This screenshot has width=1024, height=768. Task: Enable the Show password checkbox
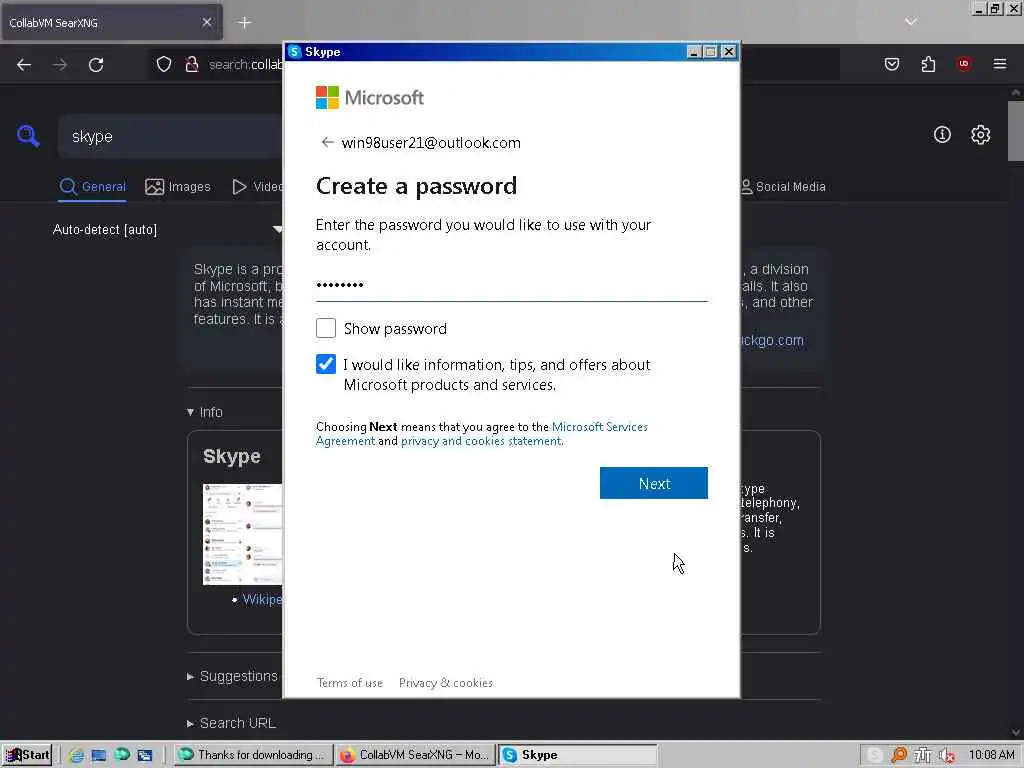(326, 328)
